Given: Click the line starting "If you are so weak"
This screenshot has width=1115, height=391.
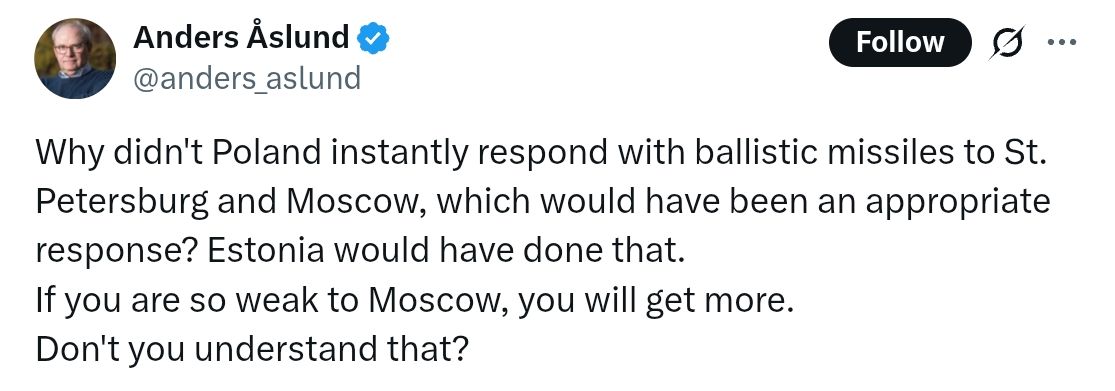Looking at the screenshot, I should point(414,301).
